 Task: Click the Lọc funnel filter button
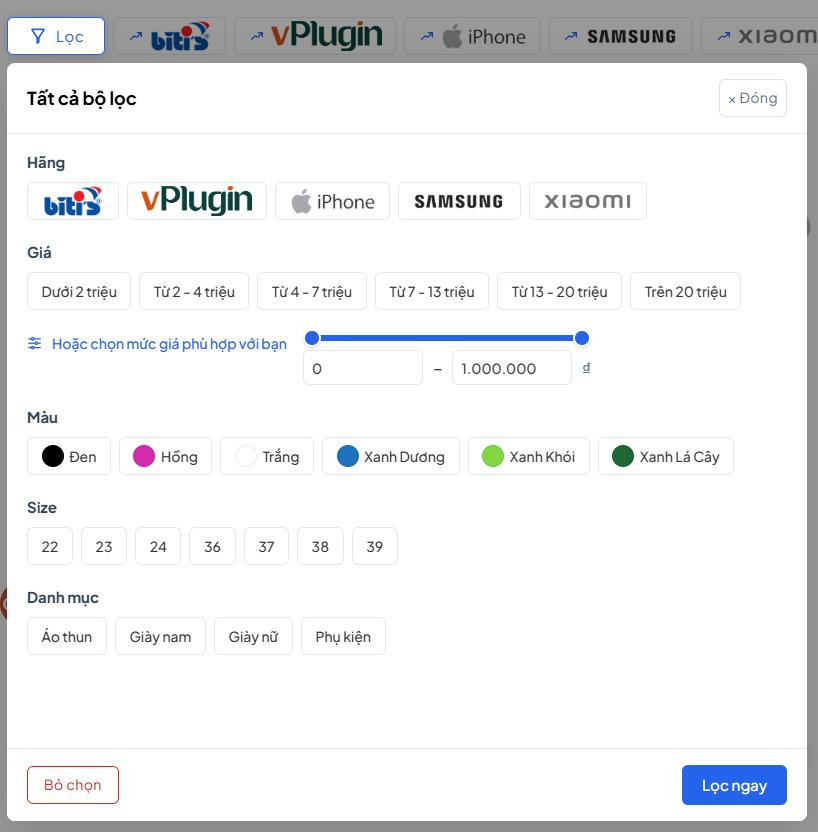(56, 36)
